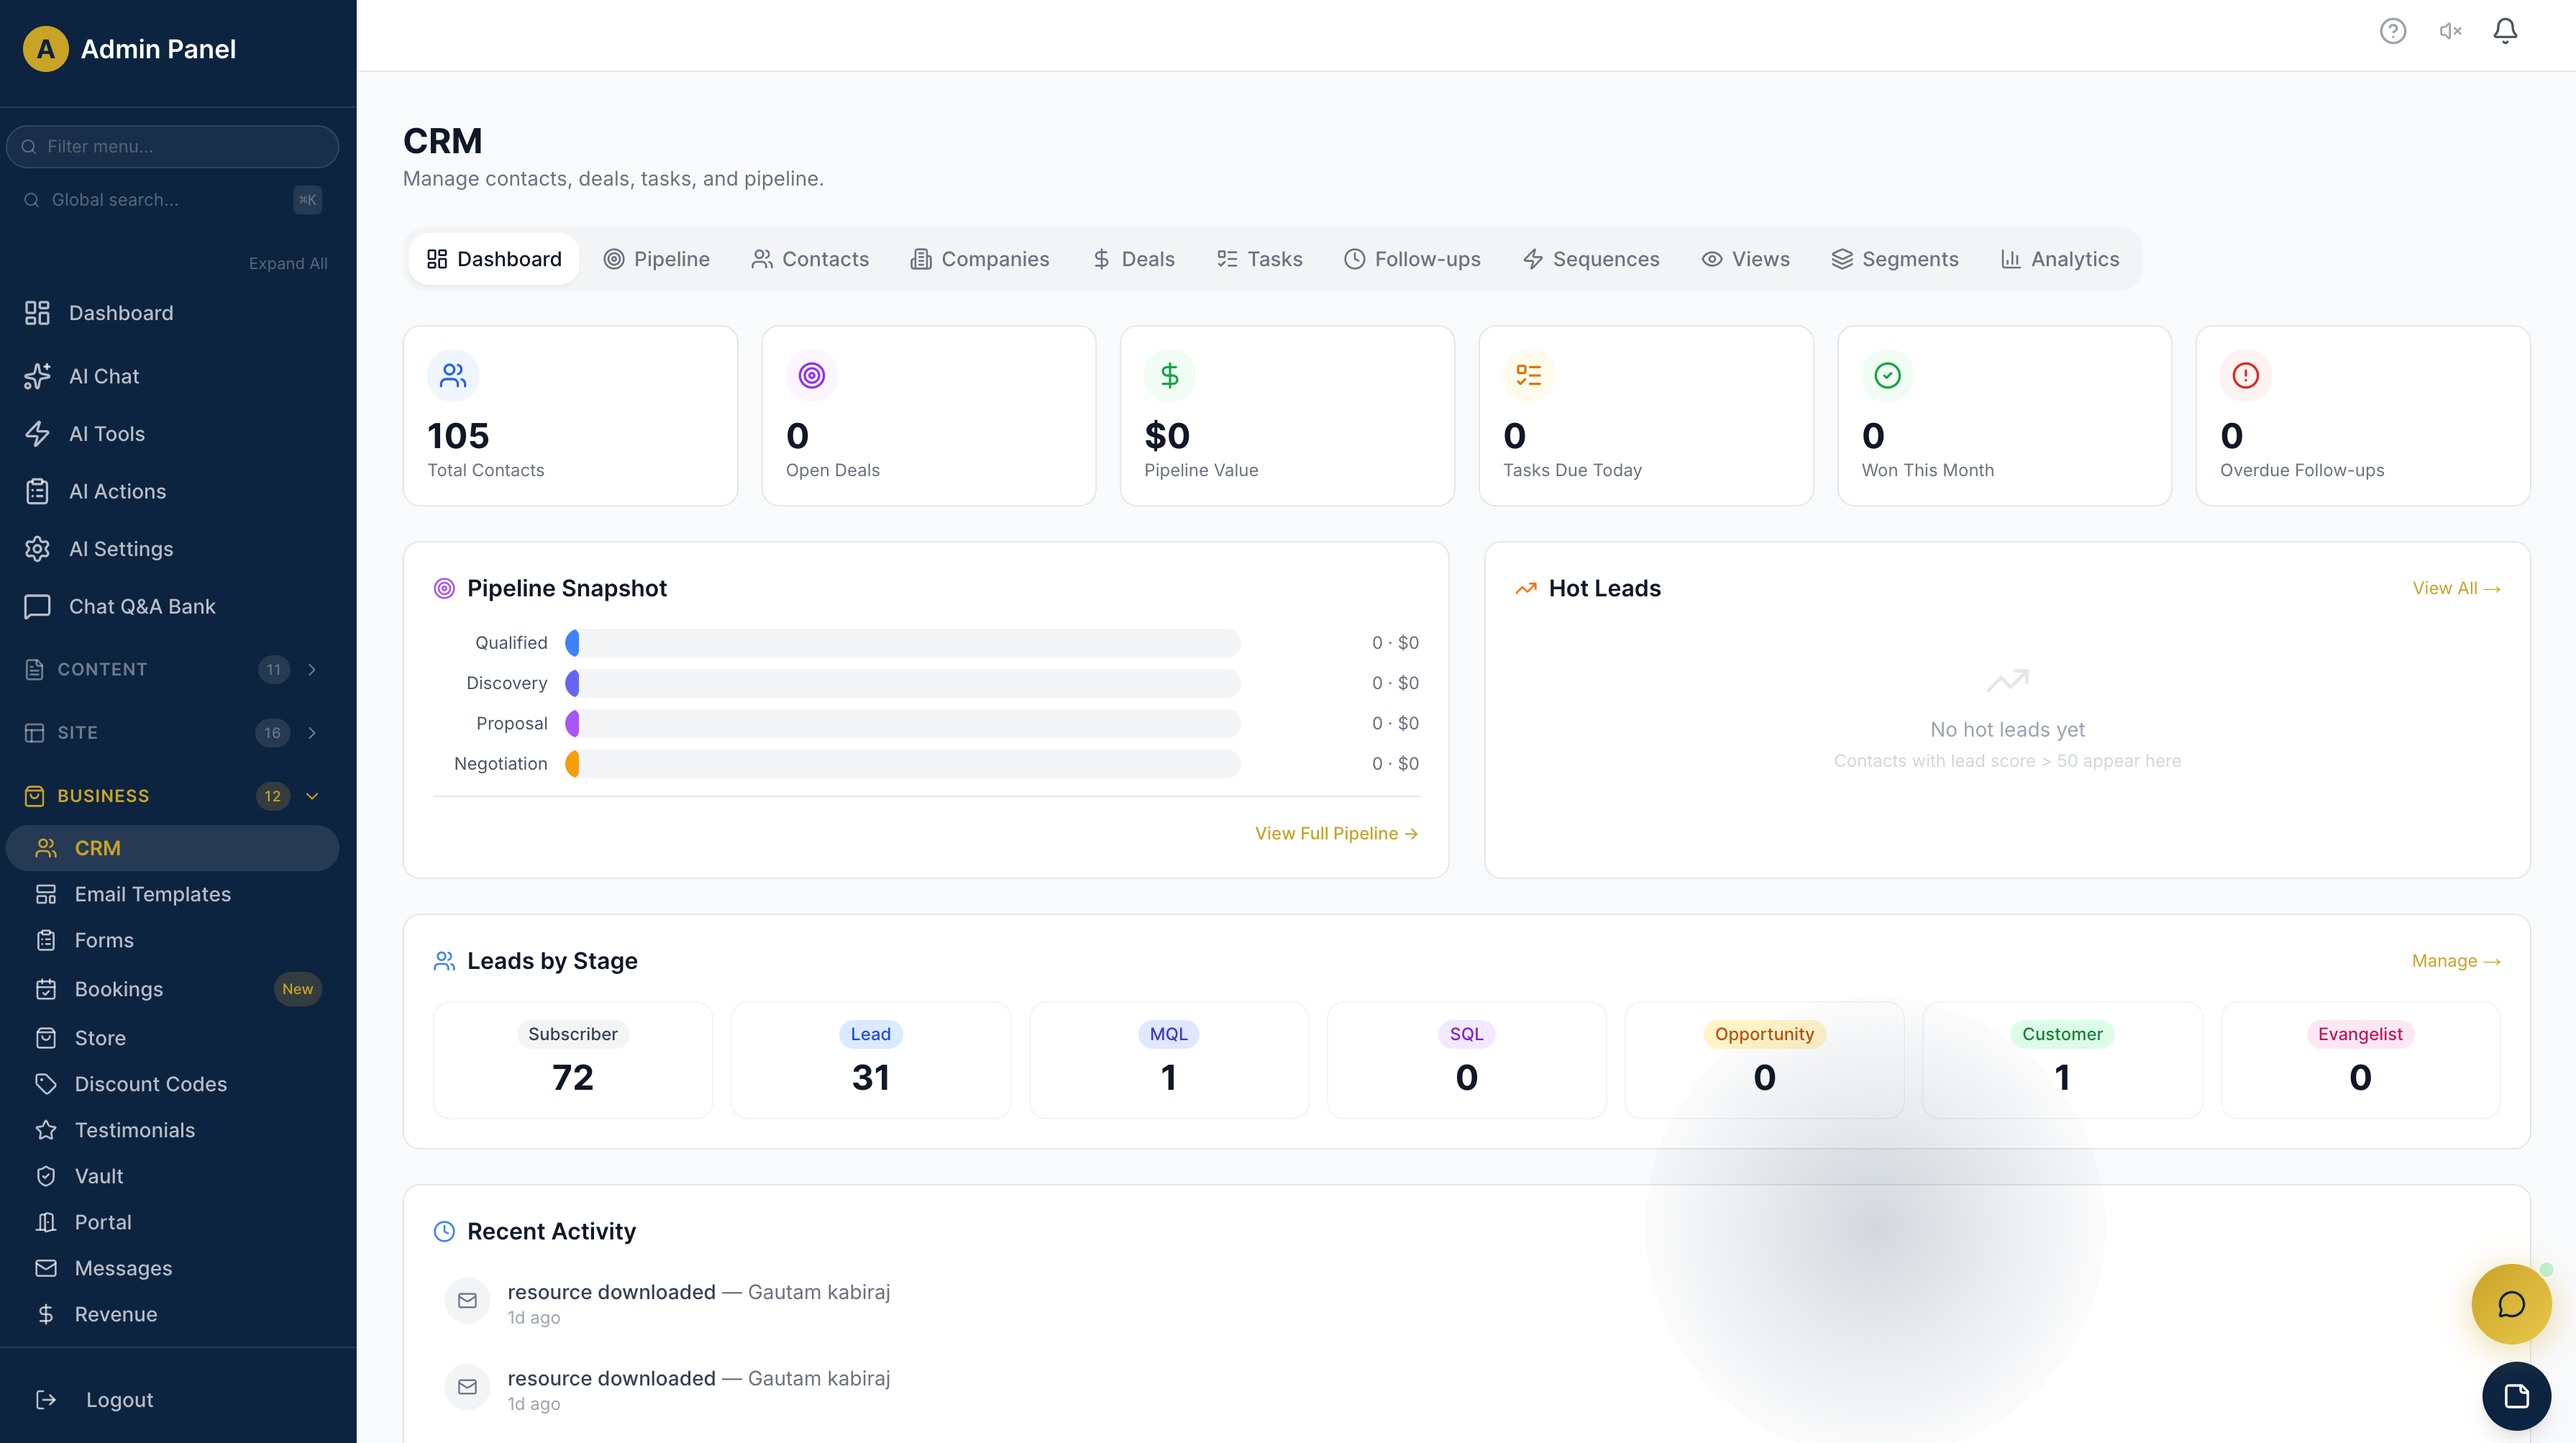Viewport: 2576px width, 1443px height.
Task: Open the Testimonials section
Action: [x=135, y=1130]
